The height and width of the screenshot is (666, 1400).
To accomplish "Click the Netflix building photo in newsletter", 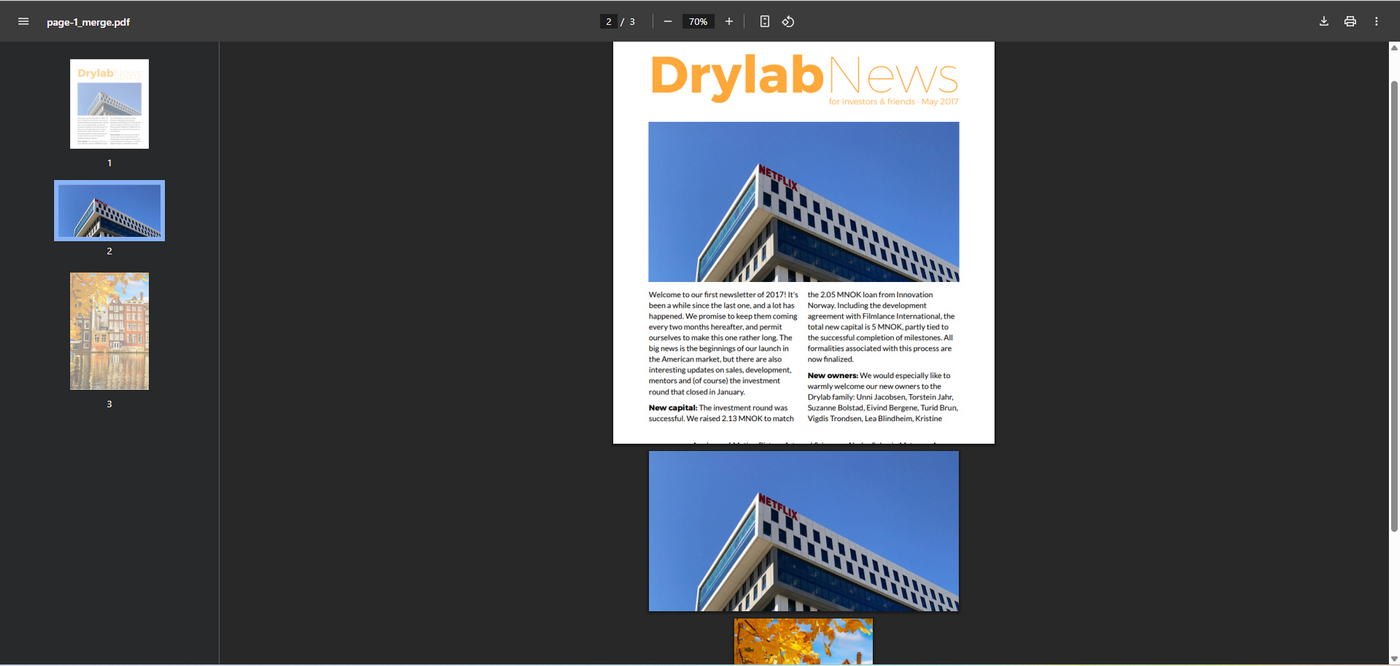I will 804,202.
